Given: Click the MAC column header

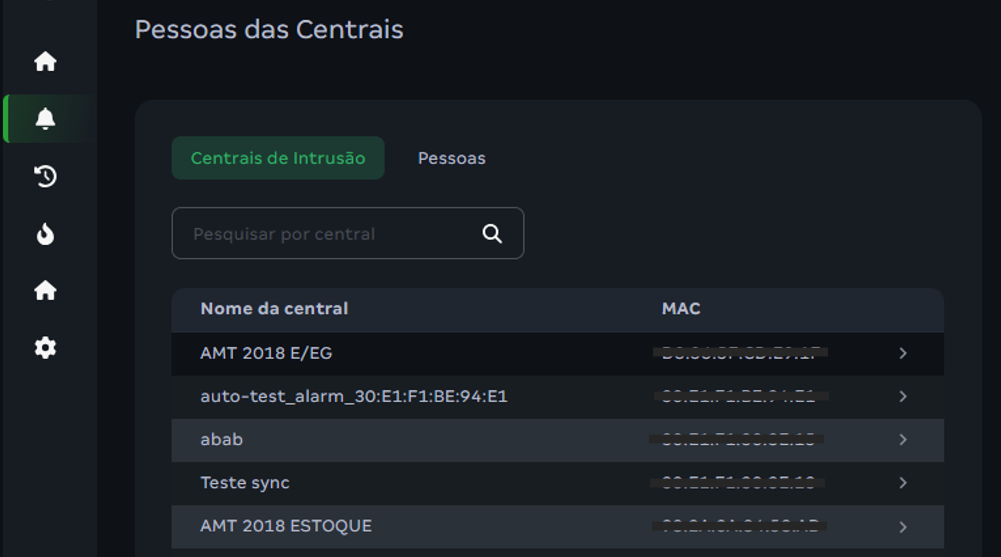Looking at the screenshot, I should pyautogui.click(x=681, y=309).
